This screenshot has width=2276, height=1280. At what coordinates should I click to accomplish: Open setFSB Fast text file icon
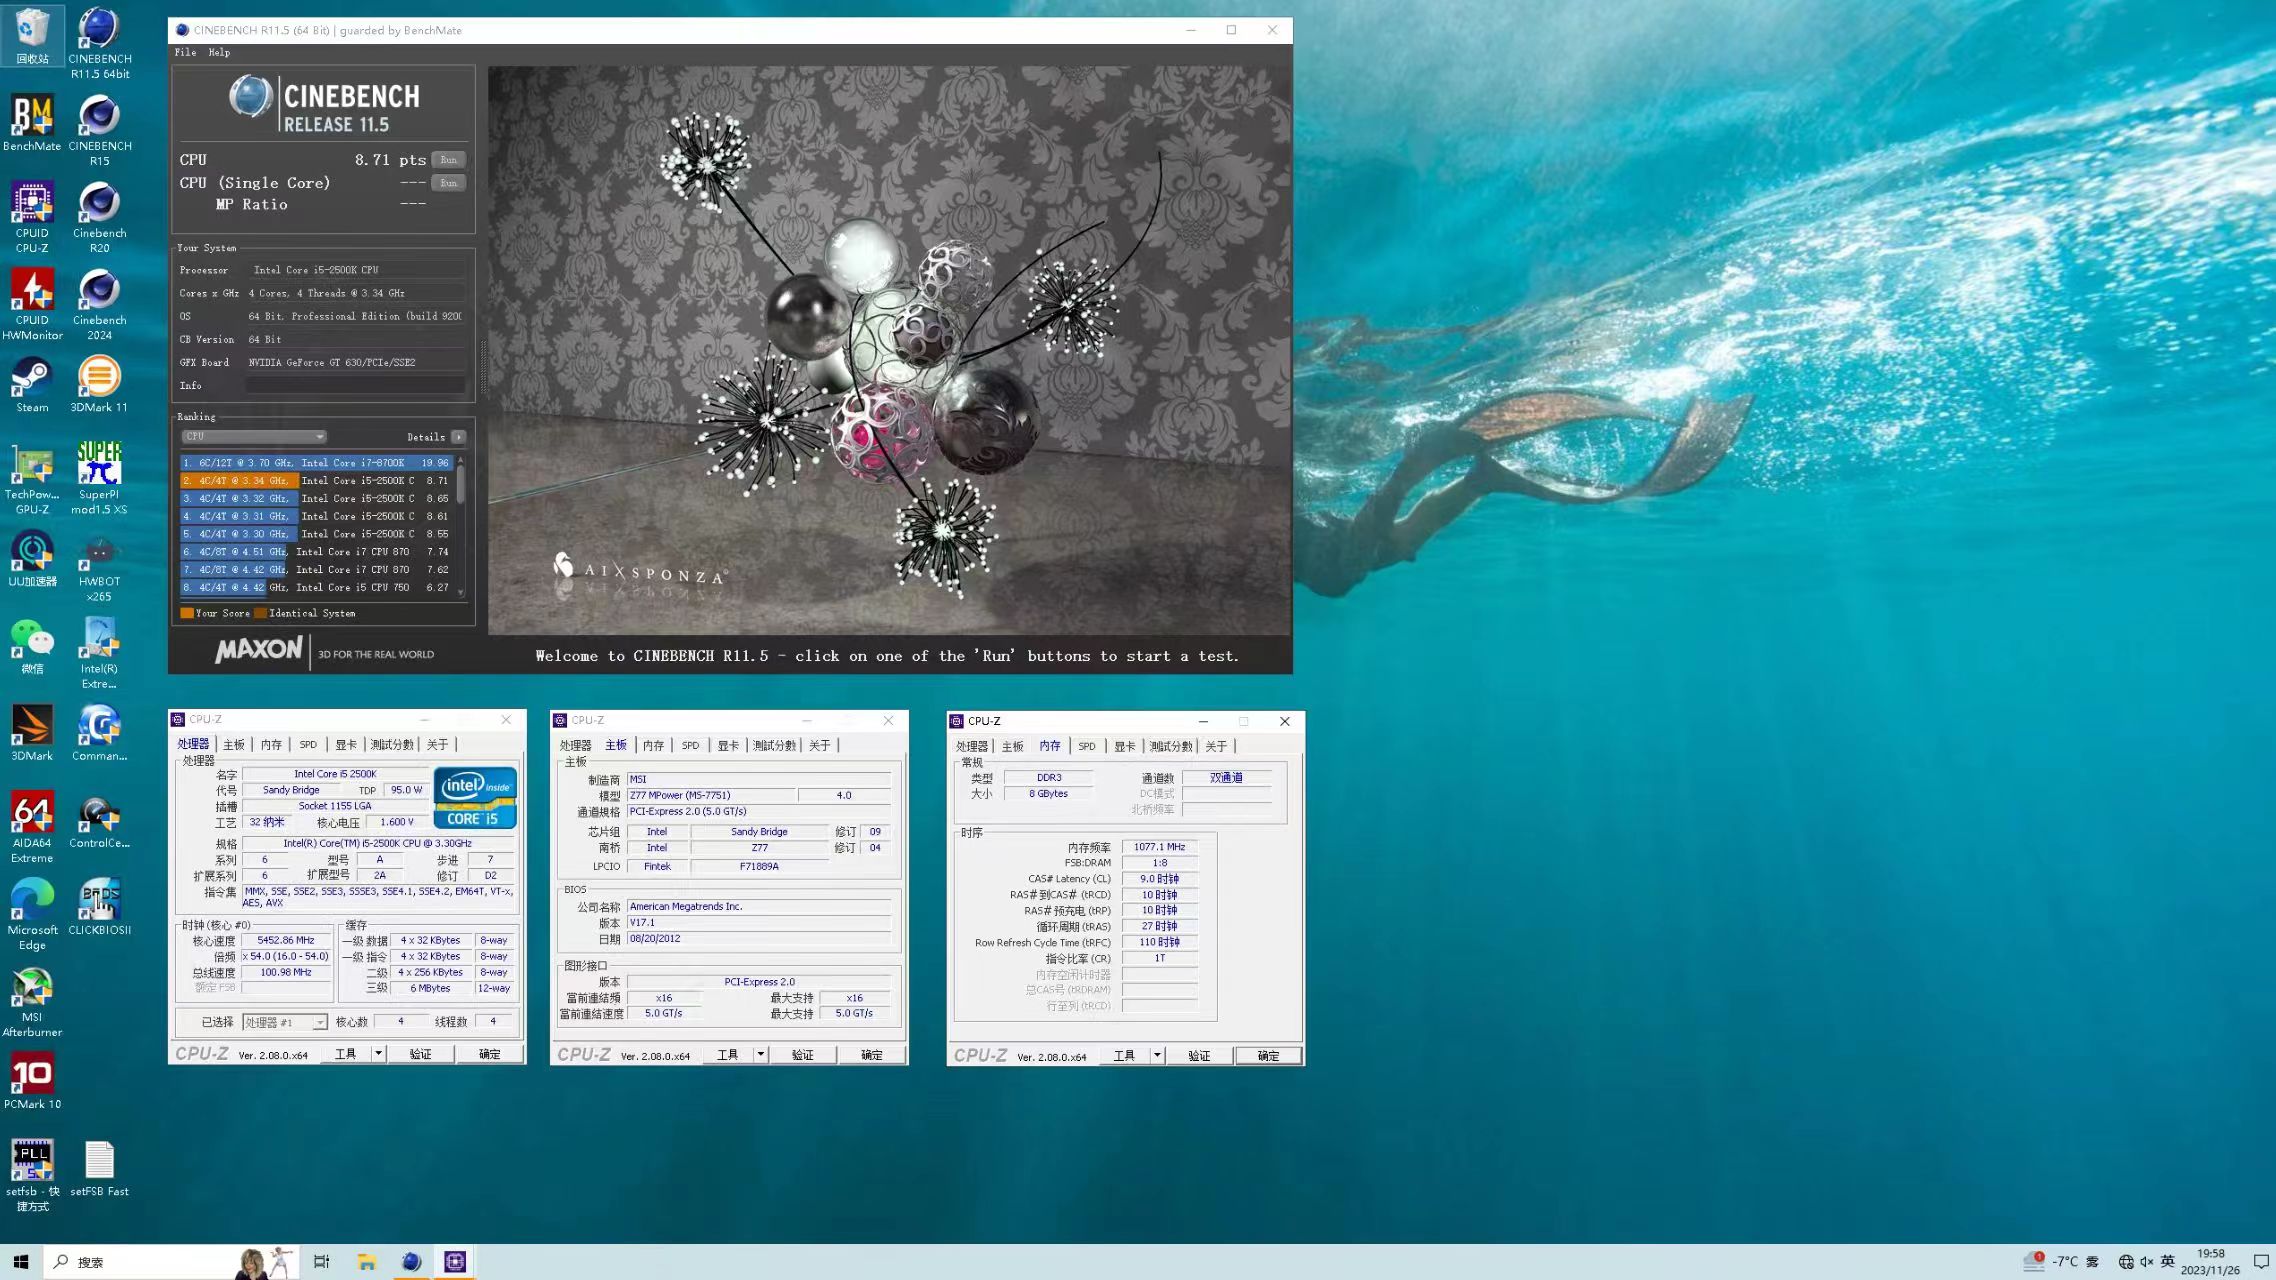pyautogui.click(x=99, y=1168)
